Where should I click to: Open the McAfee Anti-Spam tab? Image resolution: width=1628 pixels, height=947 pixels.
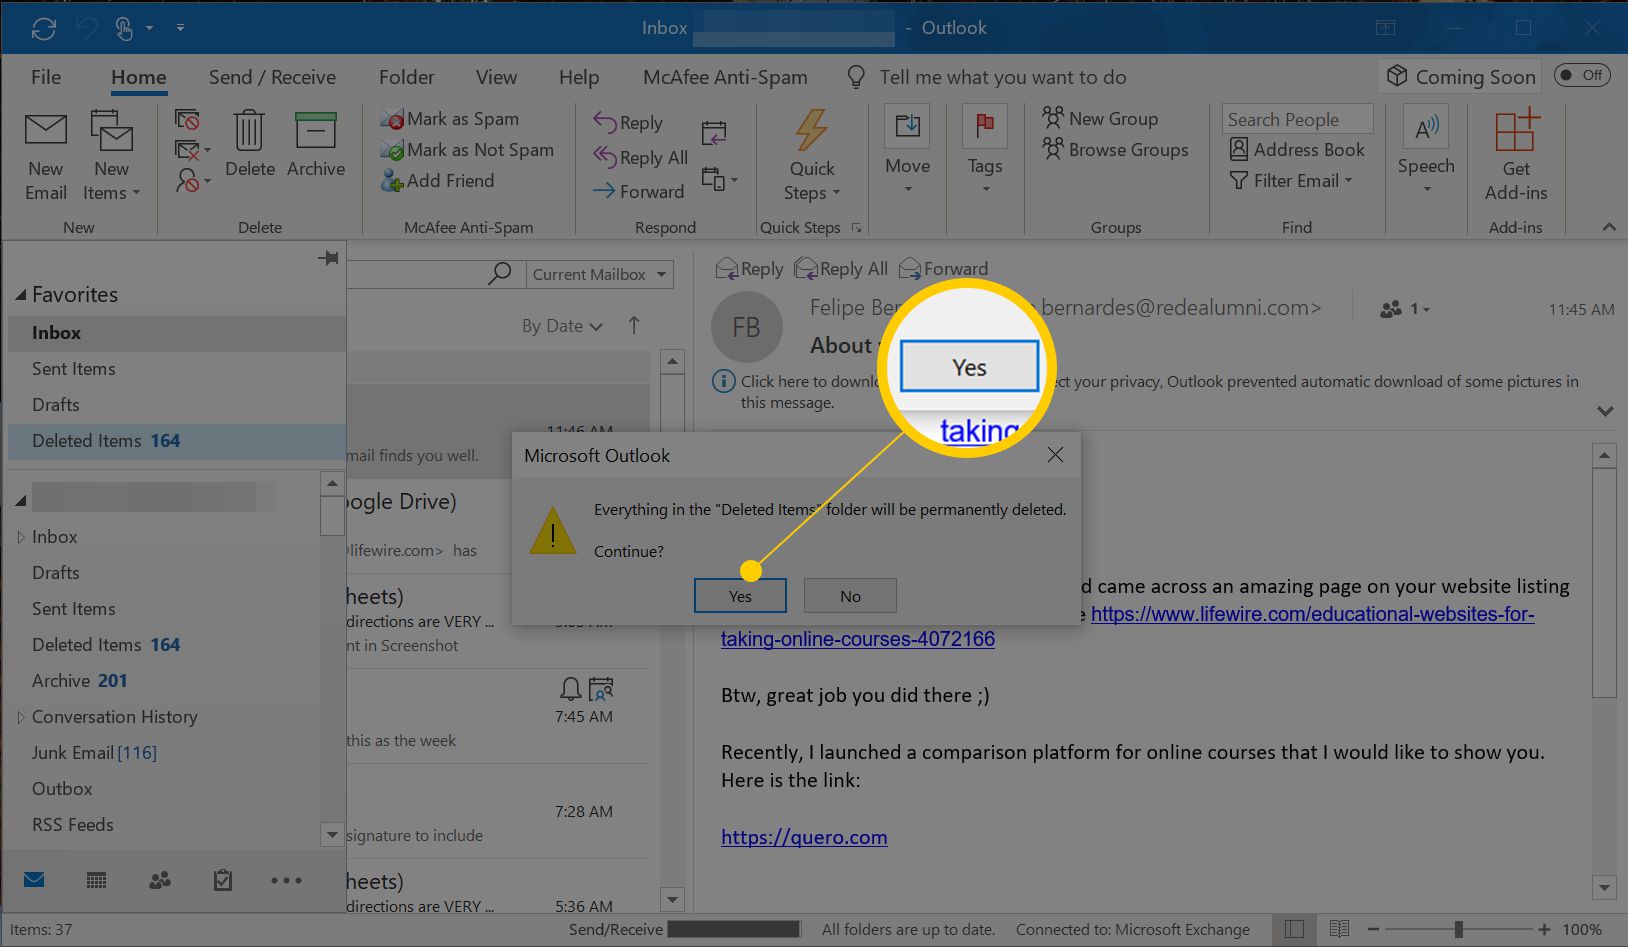pos(725,77)
